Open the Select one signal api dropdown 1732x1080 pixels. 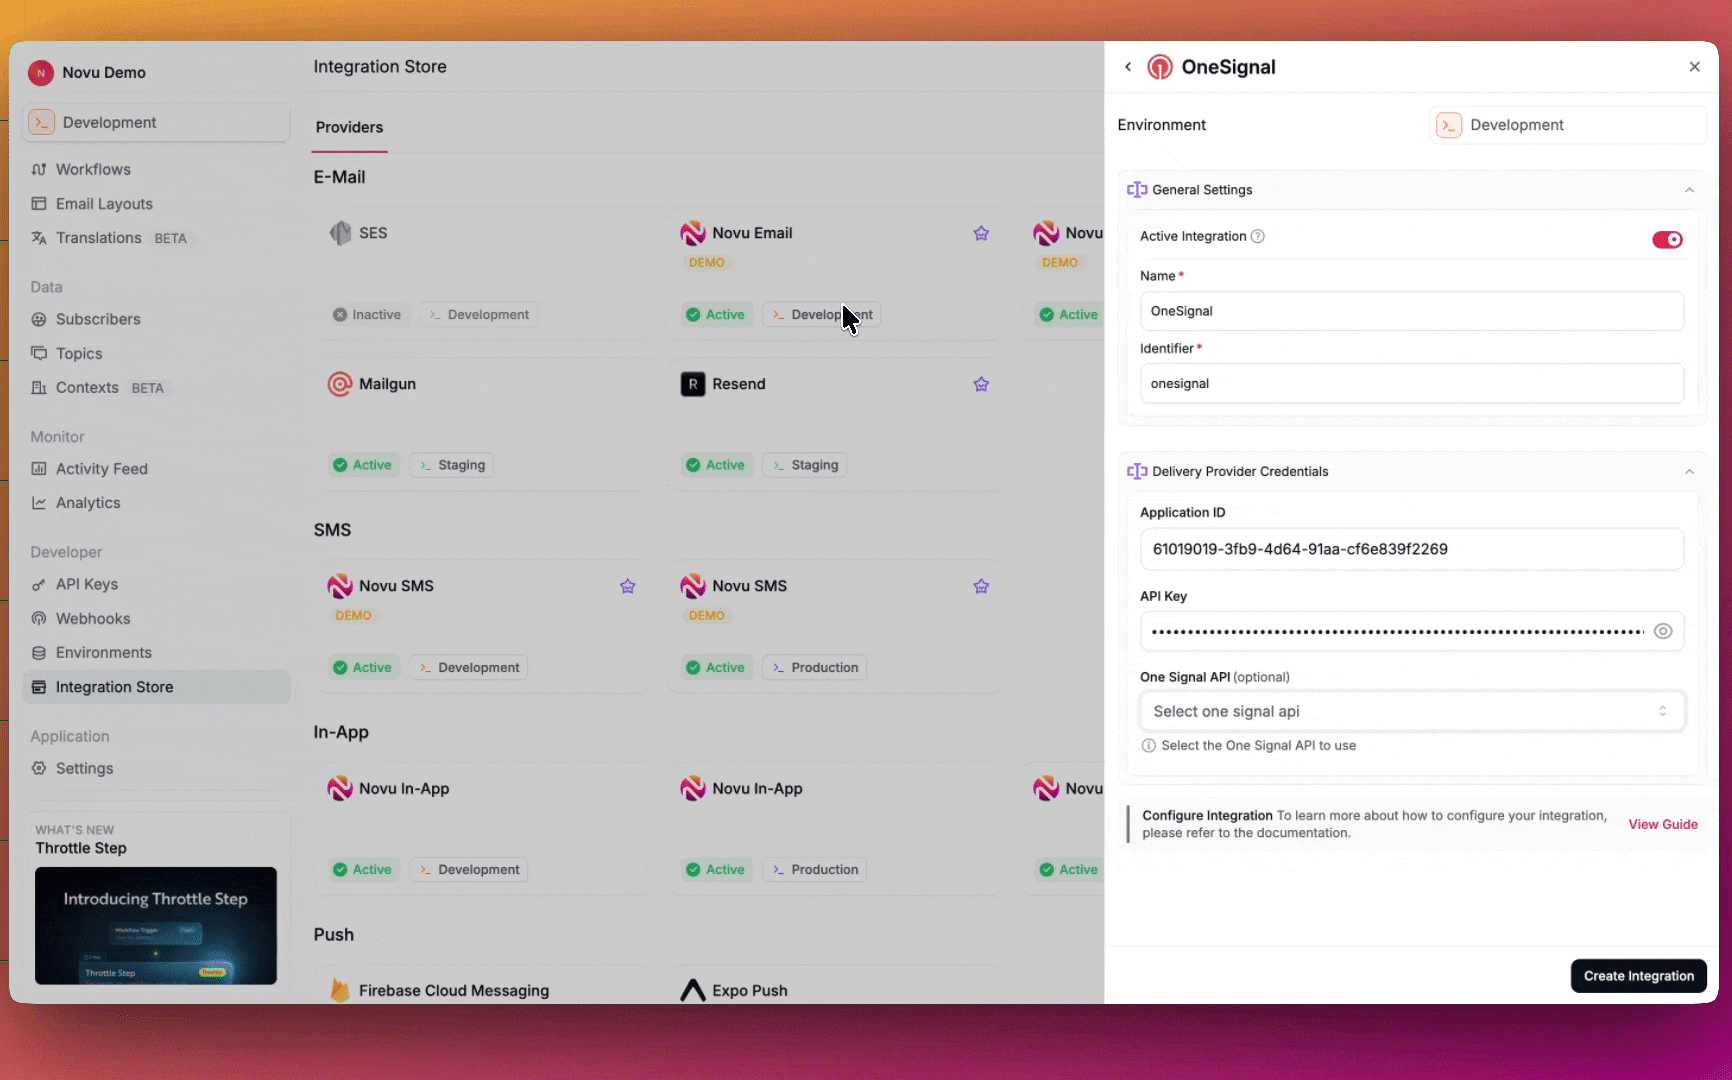point(1410,711)
